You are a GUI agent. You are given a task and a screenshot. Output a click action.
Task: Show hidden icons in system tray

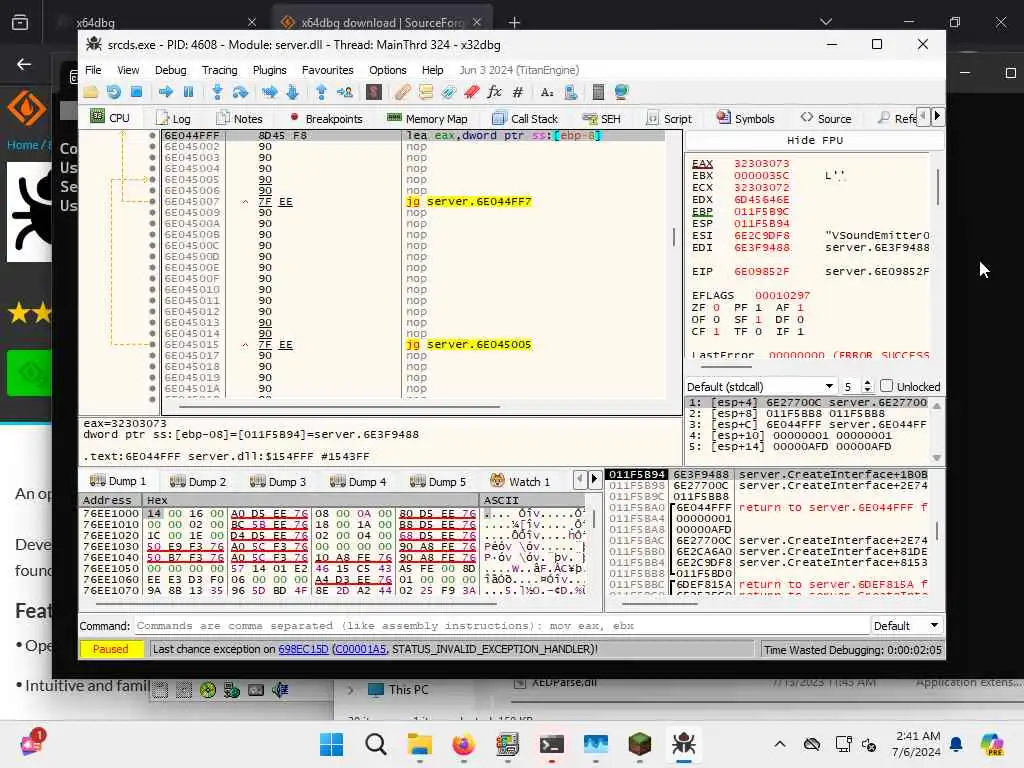tap(780, 744)
